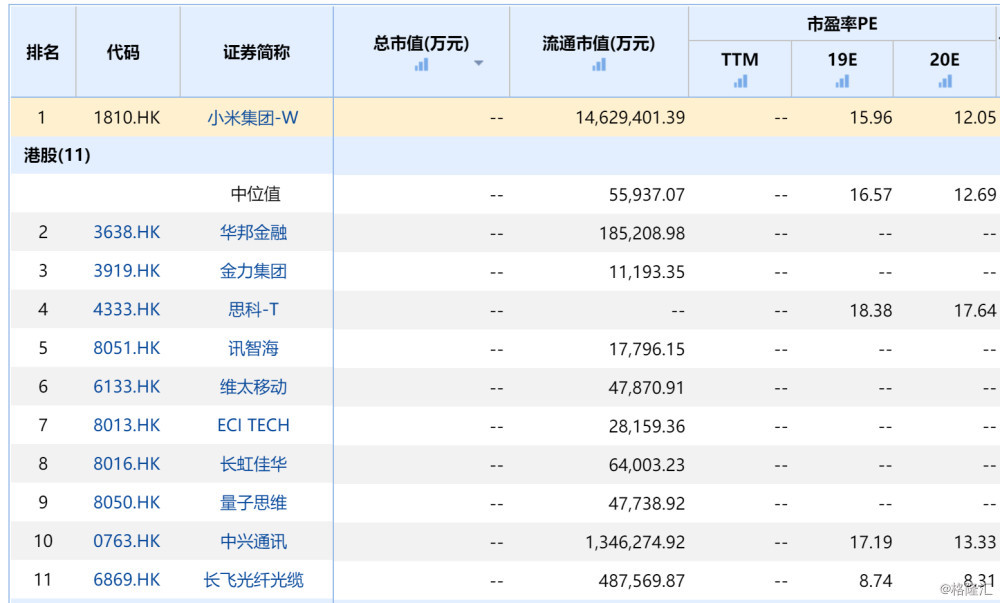Screen dimensions: 1000x603
Task: Open sort dropdown arrow in 总市值 header
Action: [x=478, y=63]
